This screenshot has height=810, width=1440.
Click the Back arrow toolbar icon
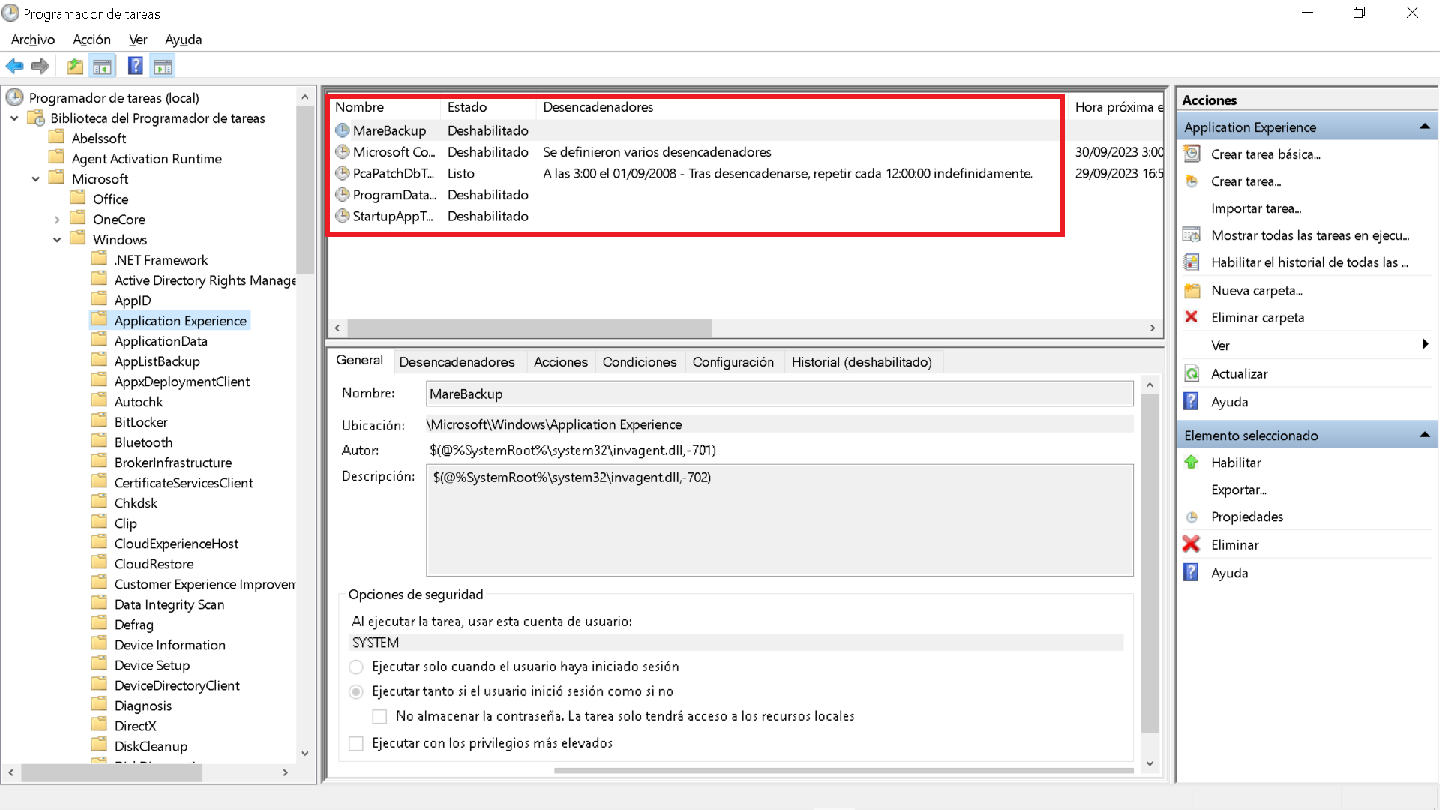point(14,66)
